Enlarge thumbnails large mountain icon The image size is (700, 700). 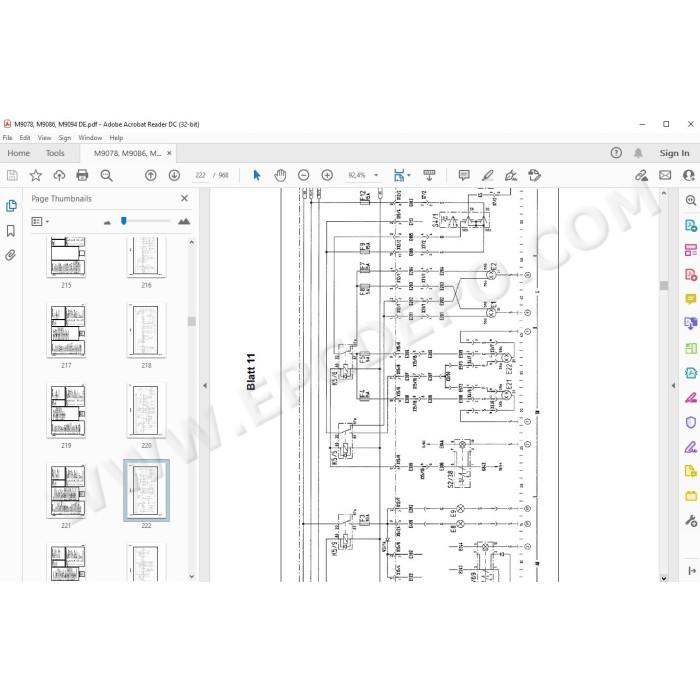[x=184, y=221]
